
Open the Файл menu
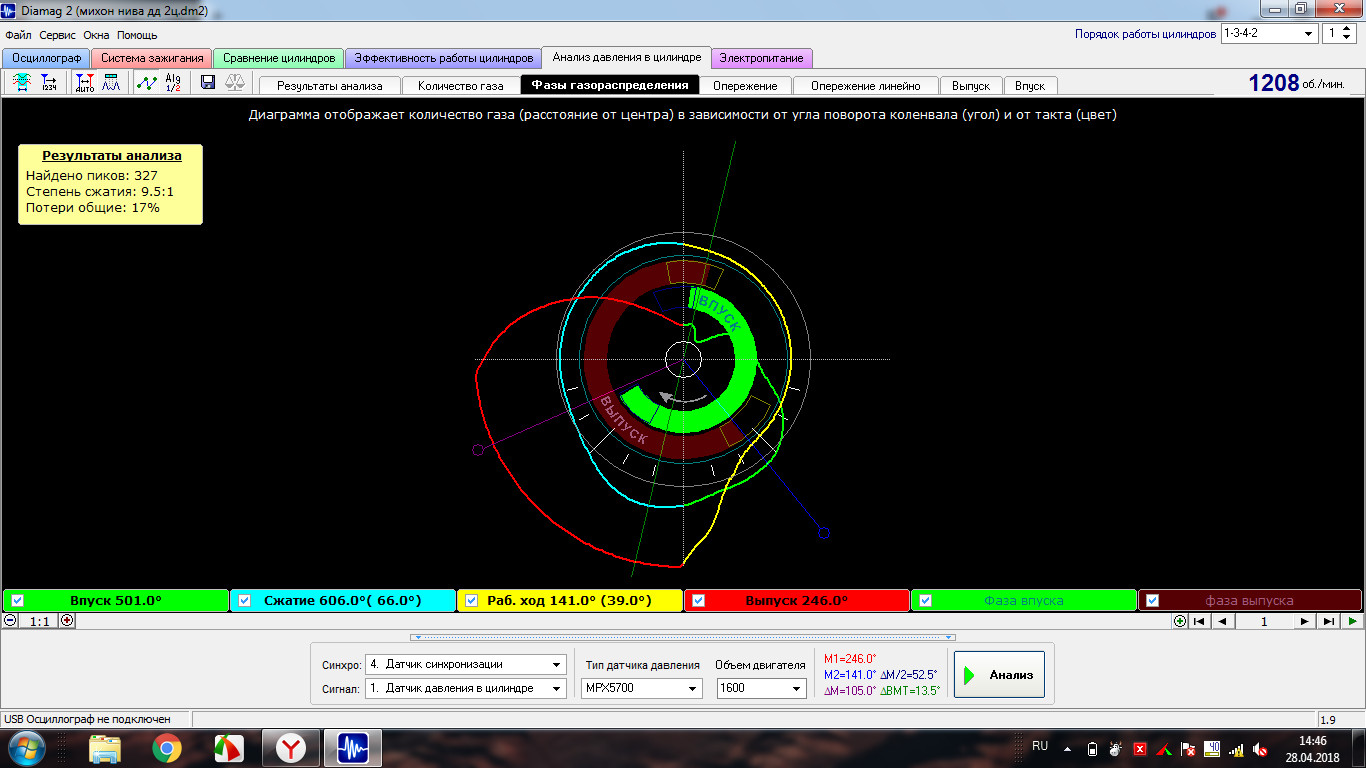click(18, 35)
